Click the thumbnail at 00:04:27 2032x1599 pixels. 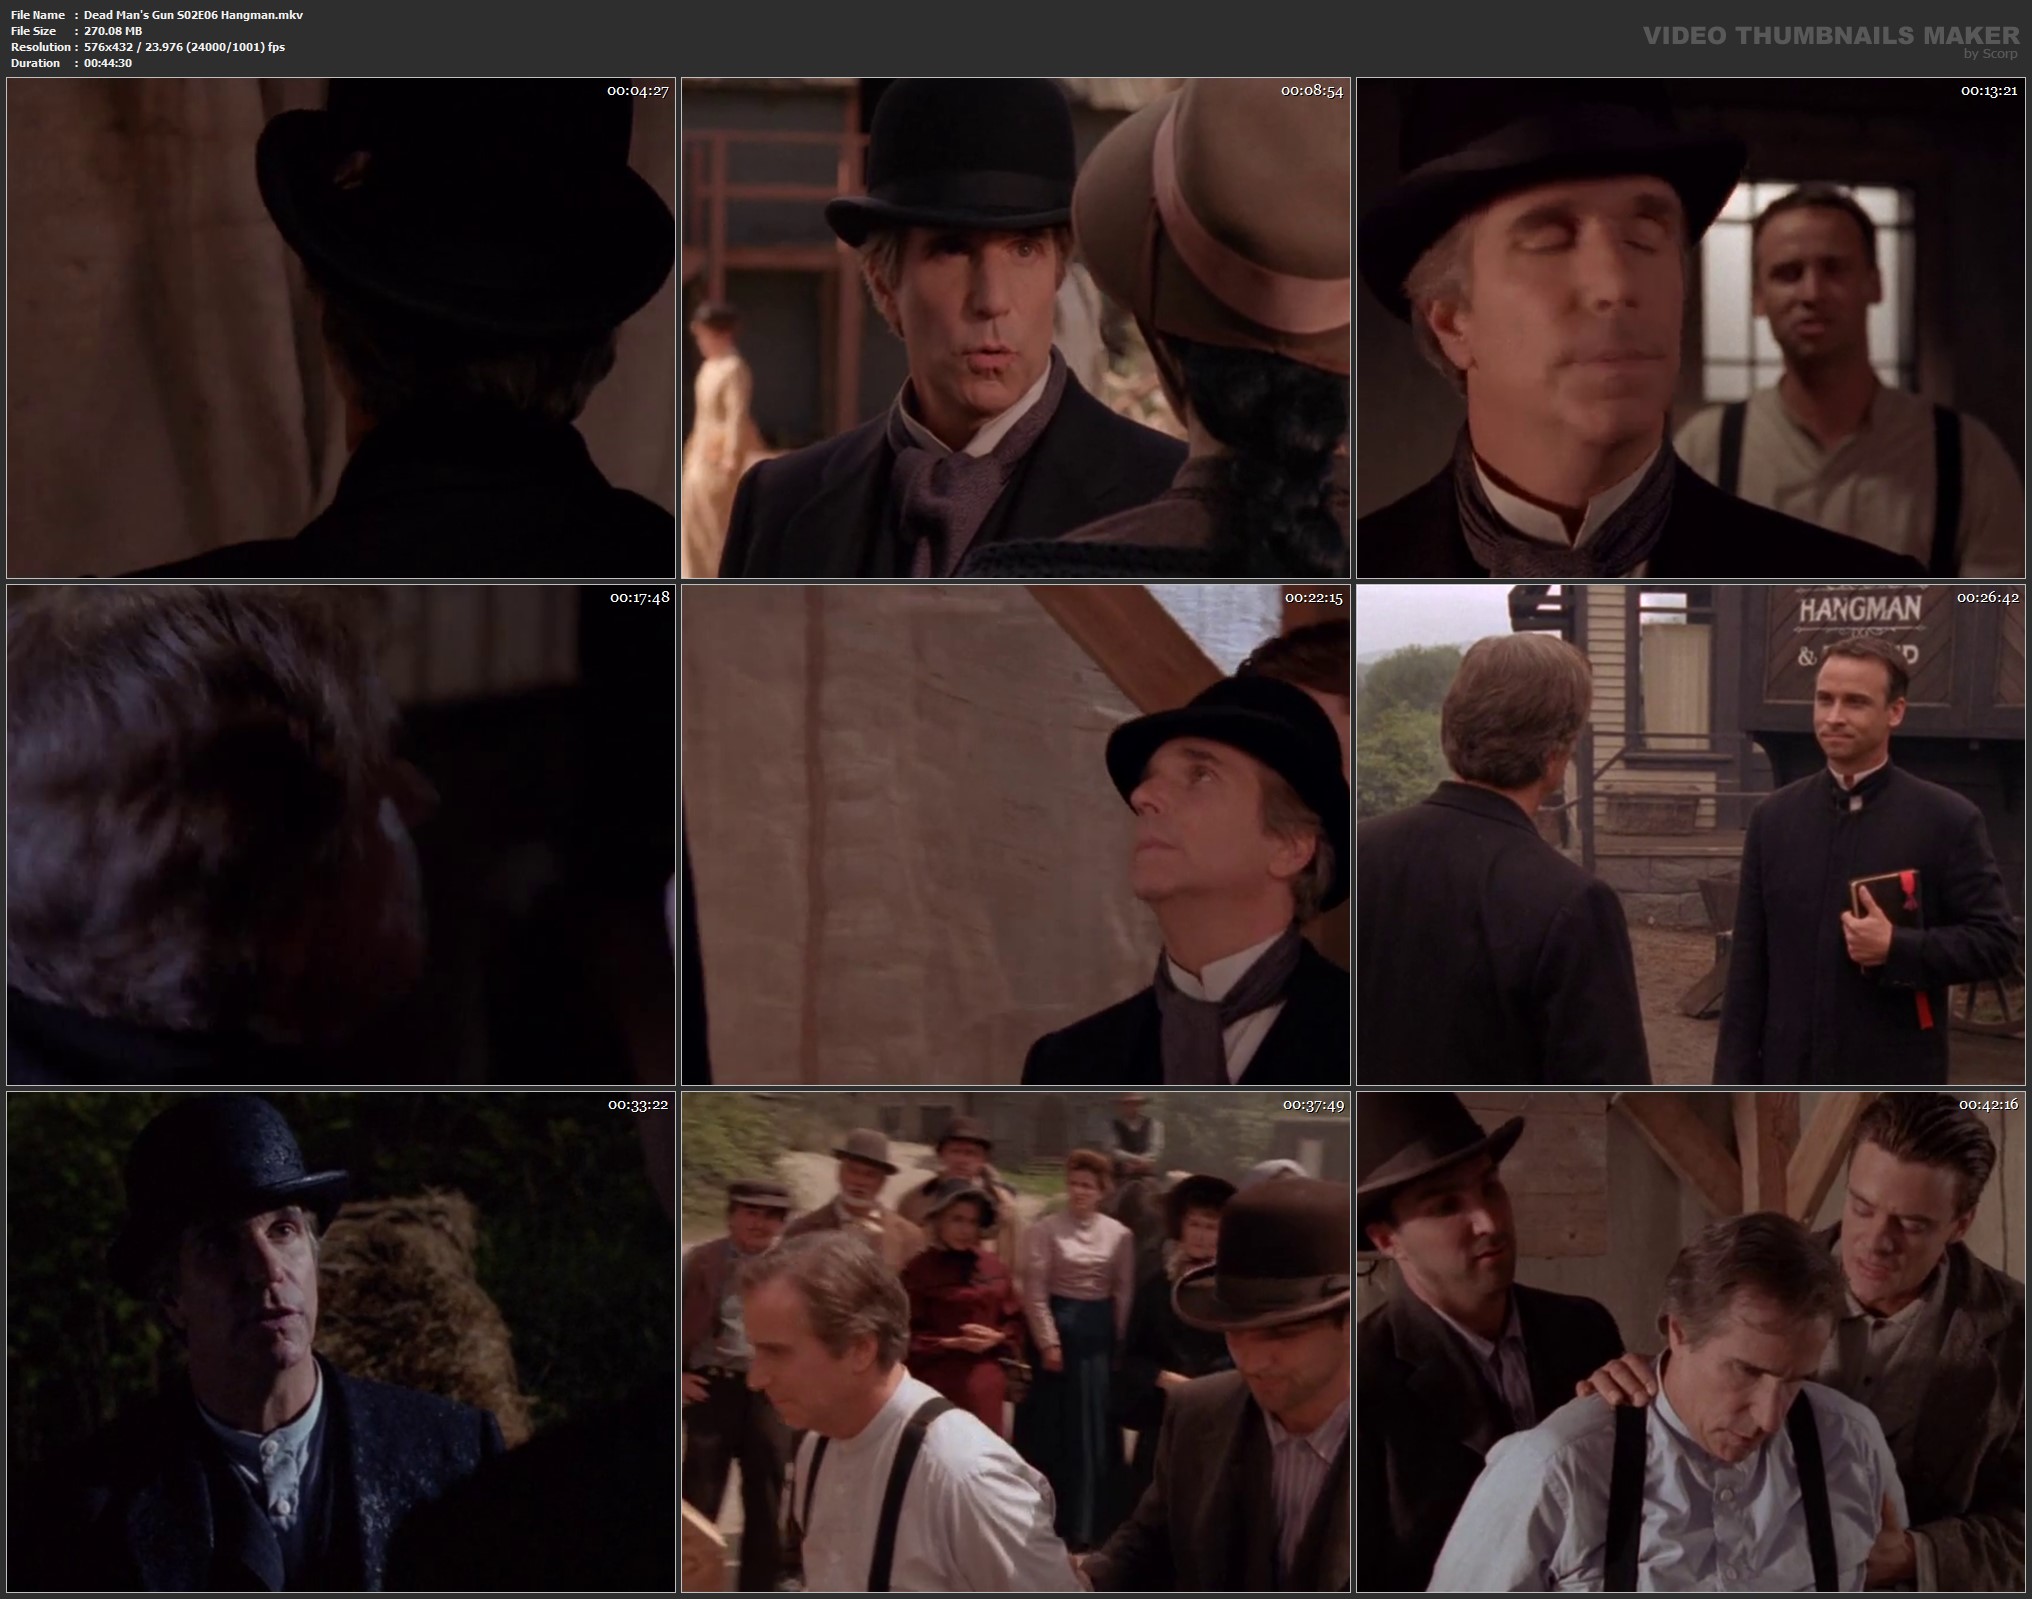point(340,328)
